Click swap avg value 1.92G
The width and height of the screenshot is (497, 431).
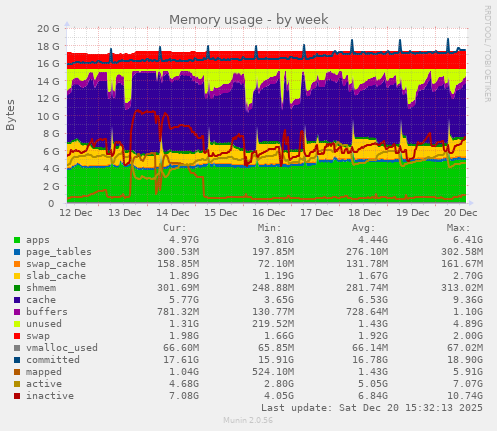(x=373, y=336)
